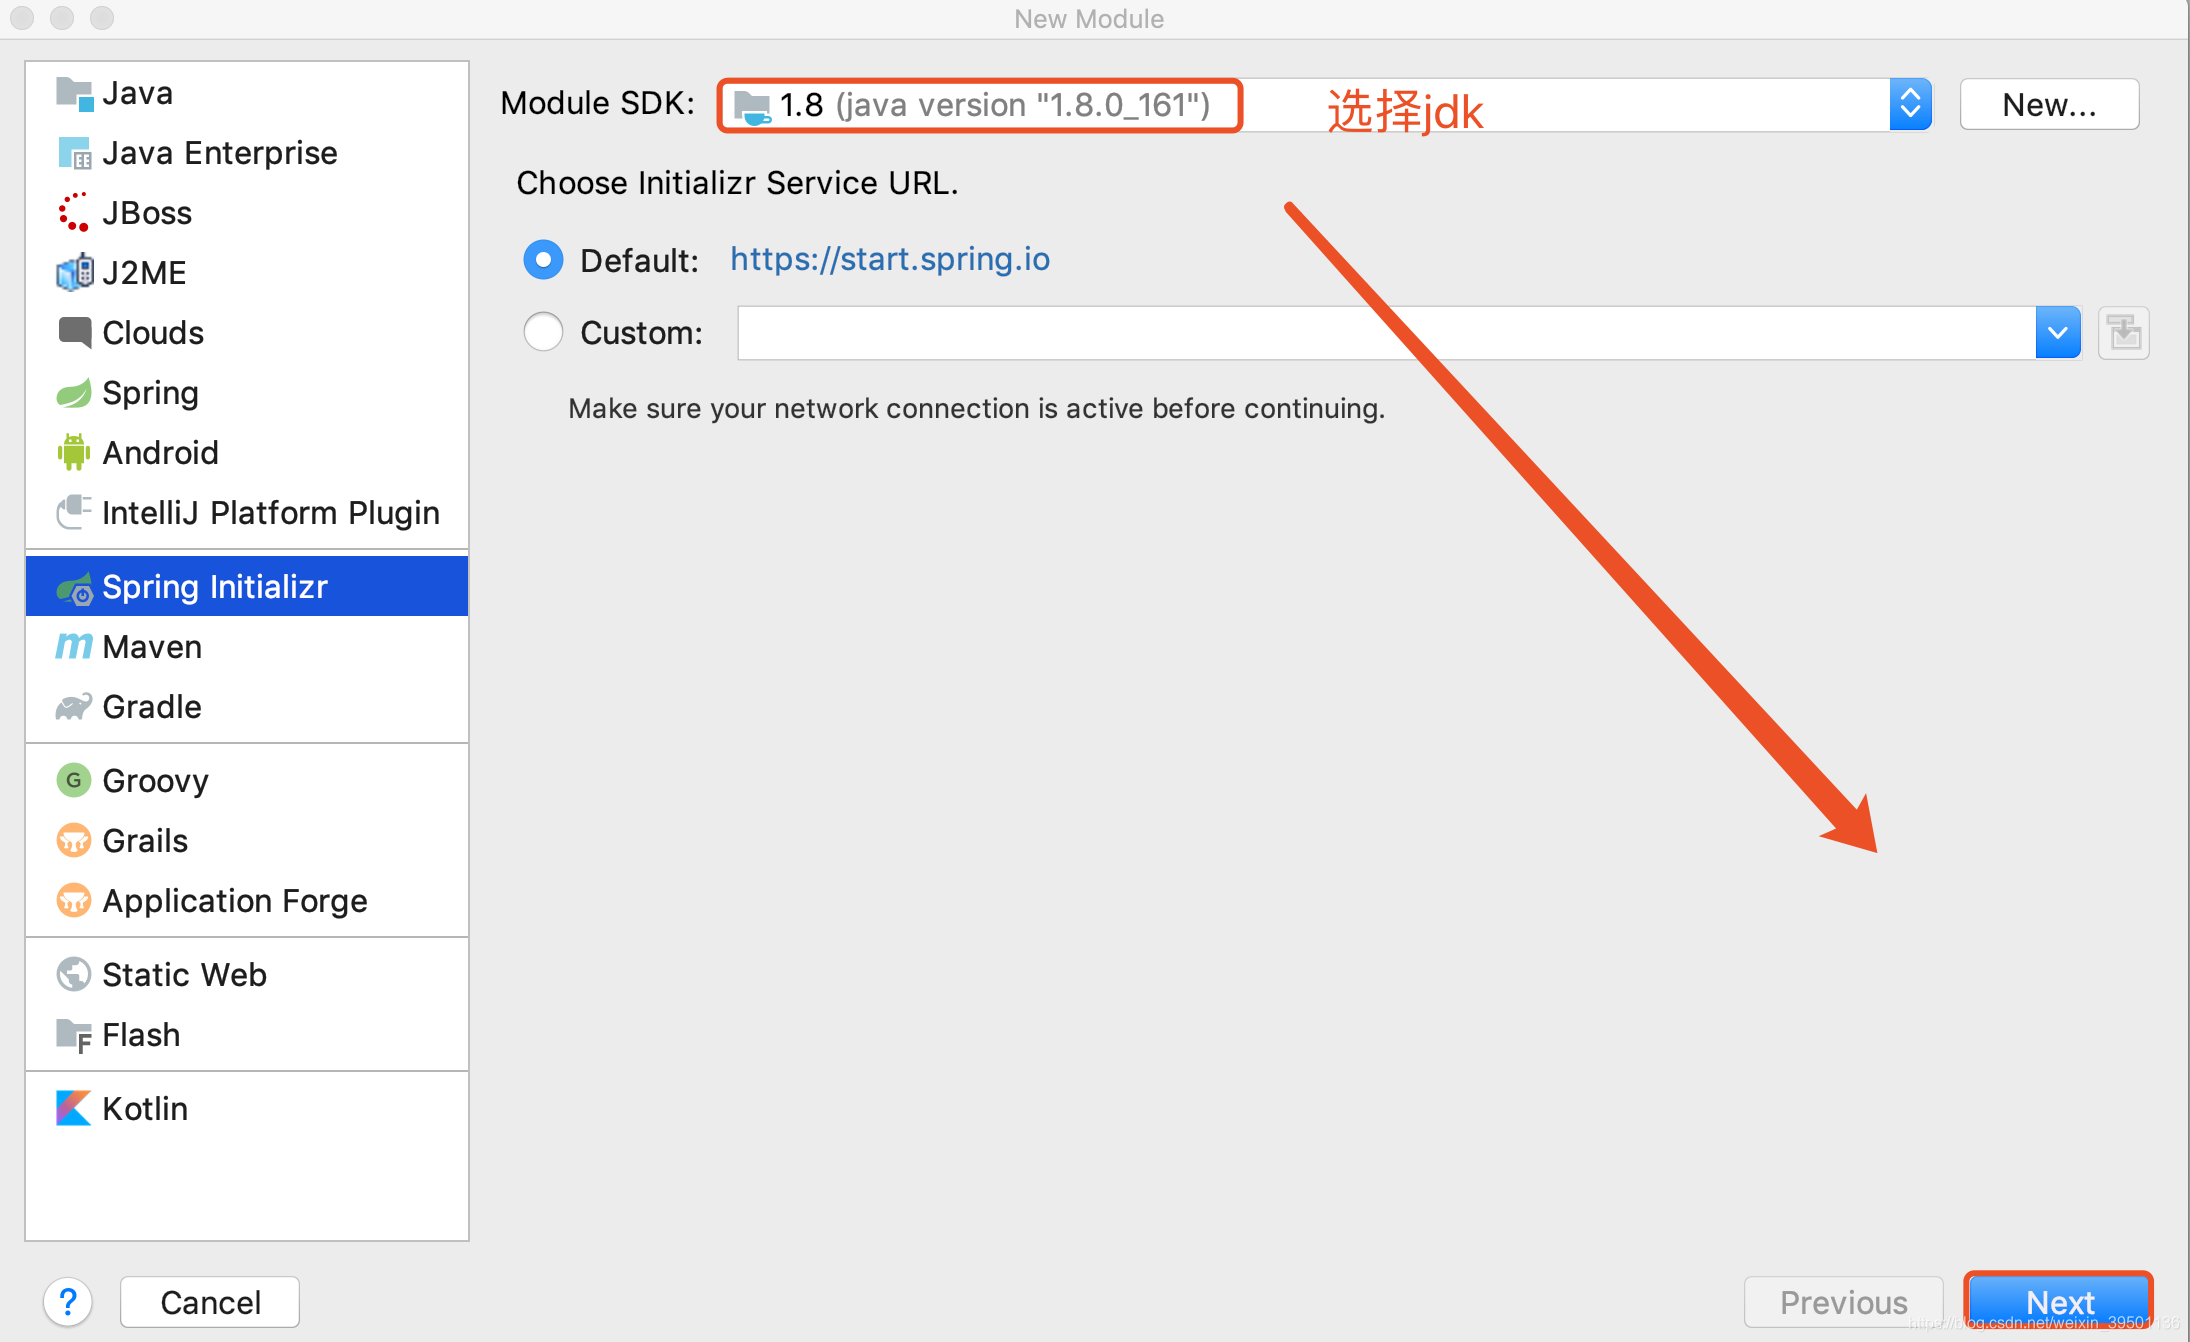
Task: Select the Custom URL radio button
Action: tap(543, 332)
